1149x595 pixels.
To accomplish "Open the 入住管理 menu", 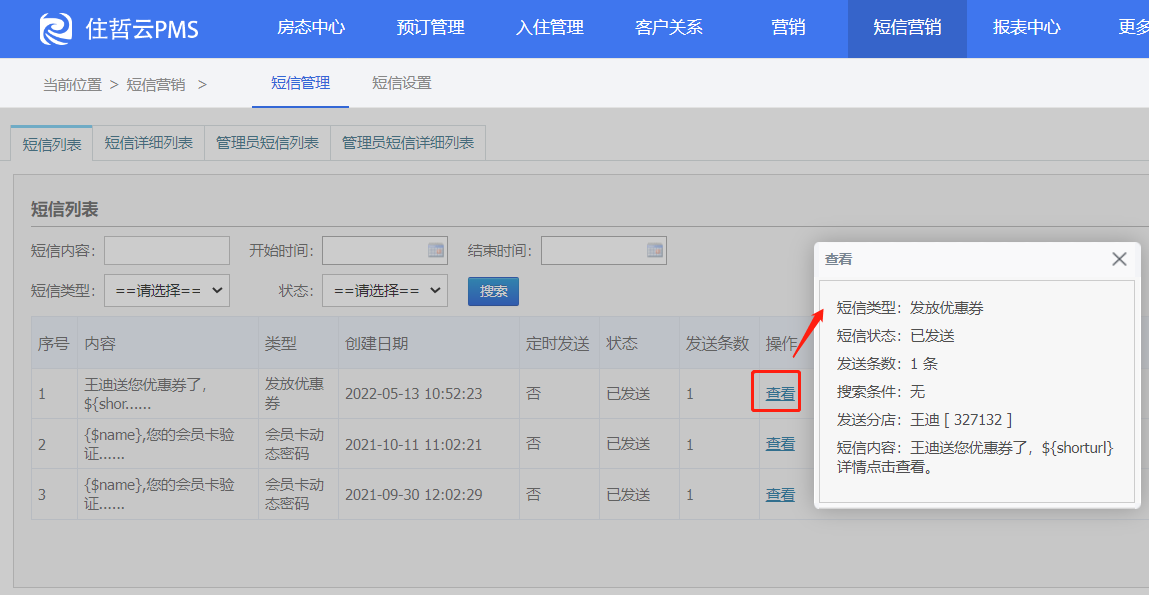I will [550, 28].
